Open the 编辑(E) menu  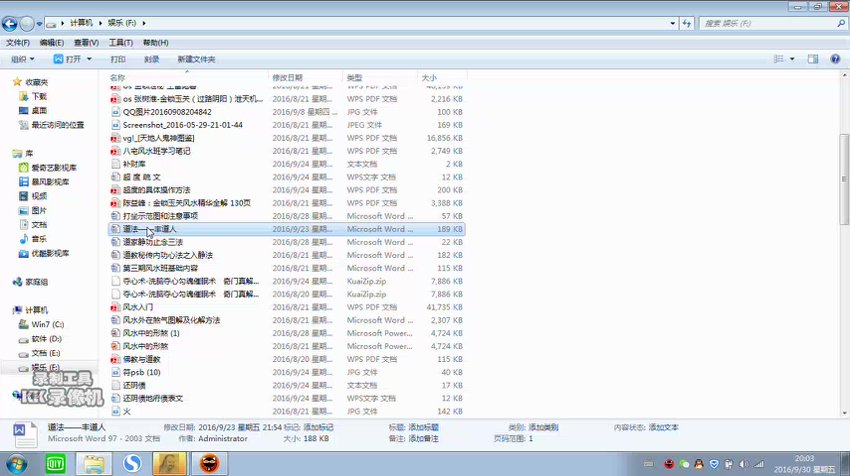point(51,42)
